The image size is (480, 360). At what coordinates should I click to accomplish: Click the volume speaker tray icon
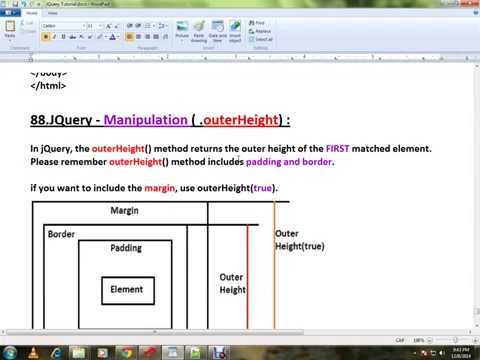click(x=442, y=353)
